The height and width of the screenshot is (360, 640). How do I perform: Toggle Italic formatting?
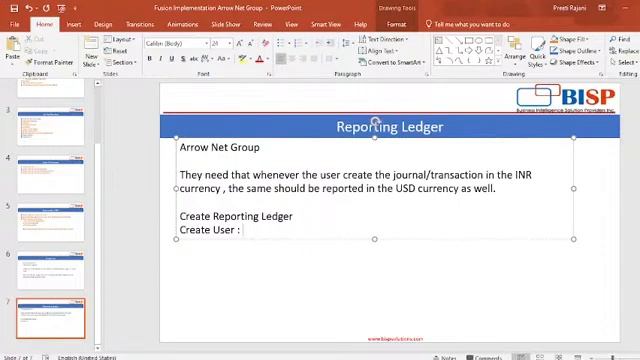pyautogui.click(x=161, y=59)
